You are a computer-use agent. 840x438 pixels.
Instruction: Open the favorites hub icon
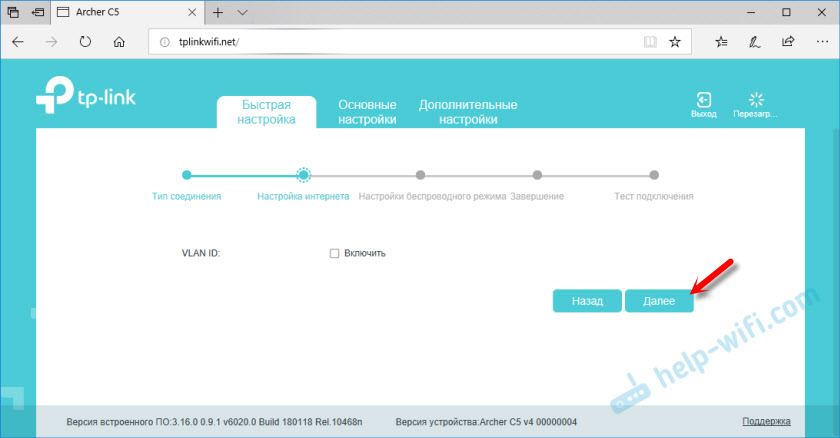(x=721, y=42)
